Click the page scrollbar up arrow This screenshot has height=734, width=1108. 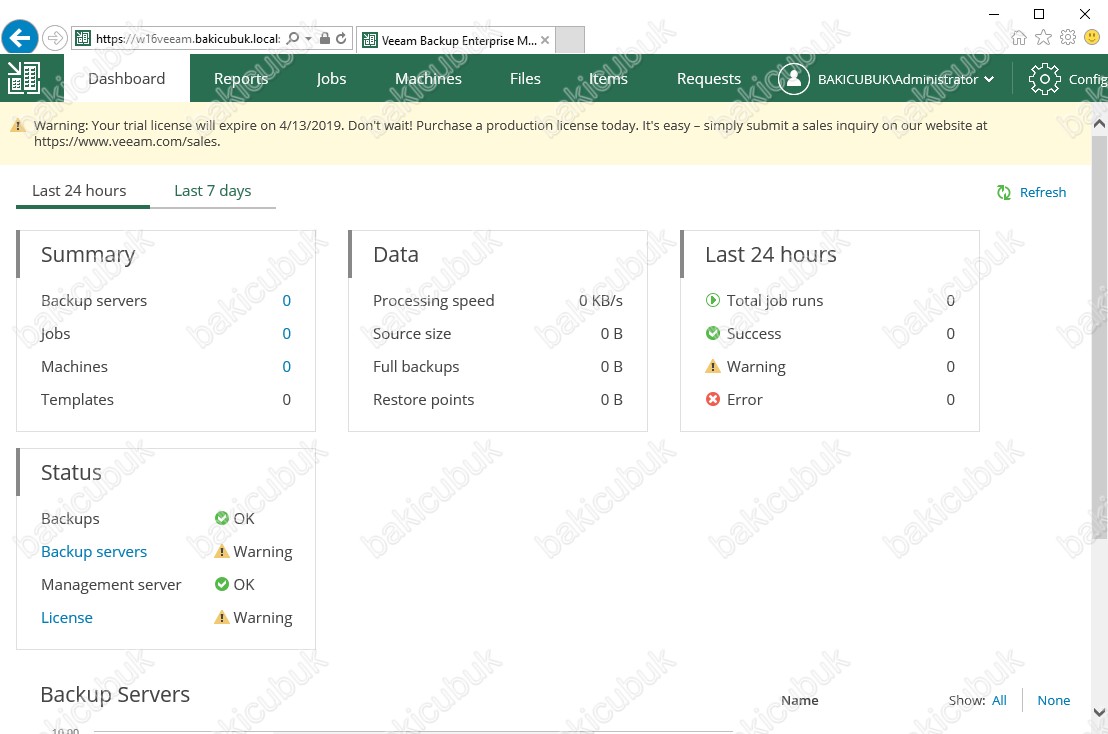click(1100, 124)
